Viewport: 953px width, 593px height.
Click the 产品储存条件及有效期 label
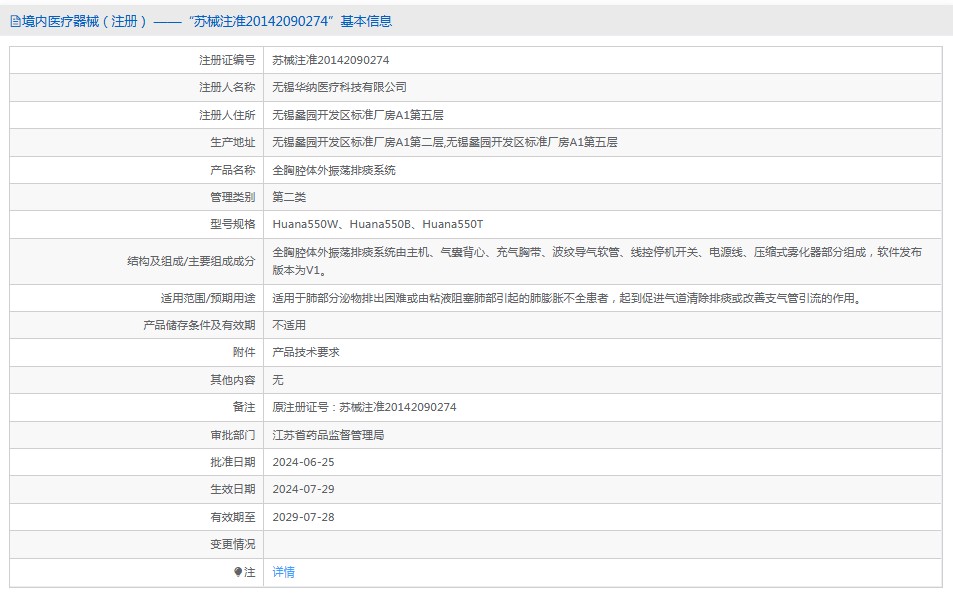199,325
